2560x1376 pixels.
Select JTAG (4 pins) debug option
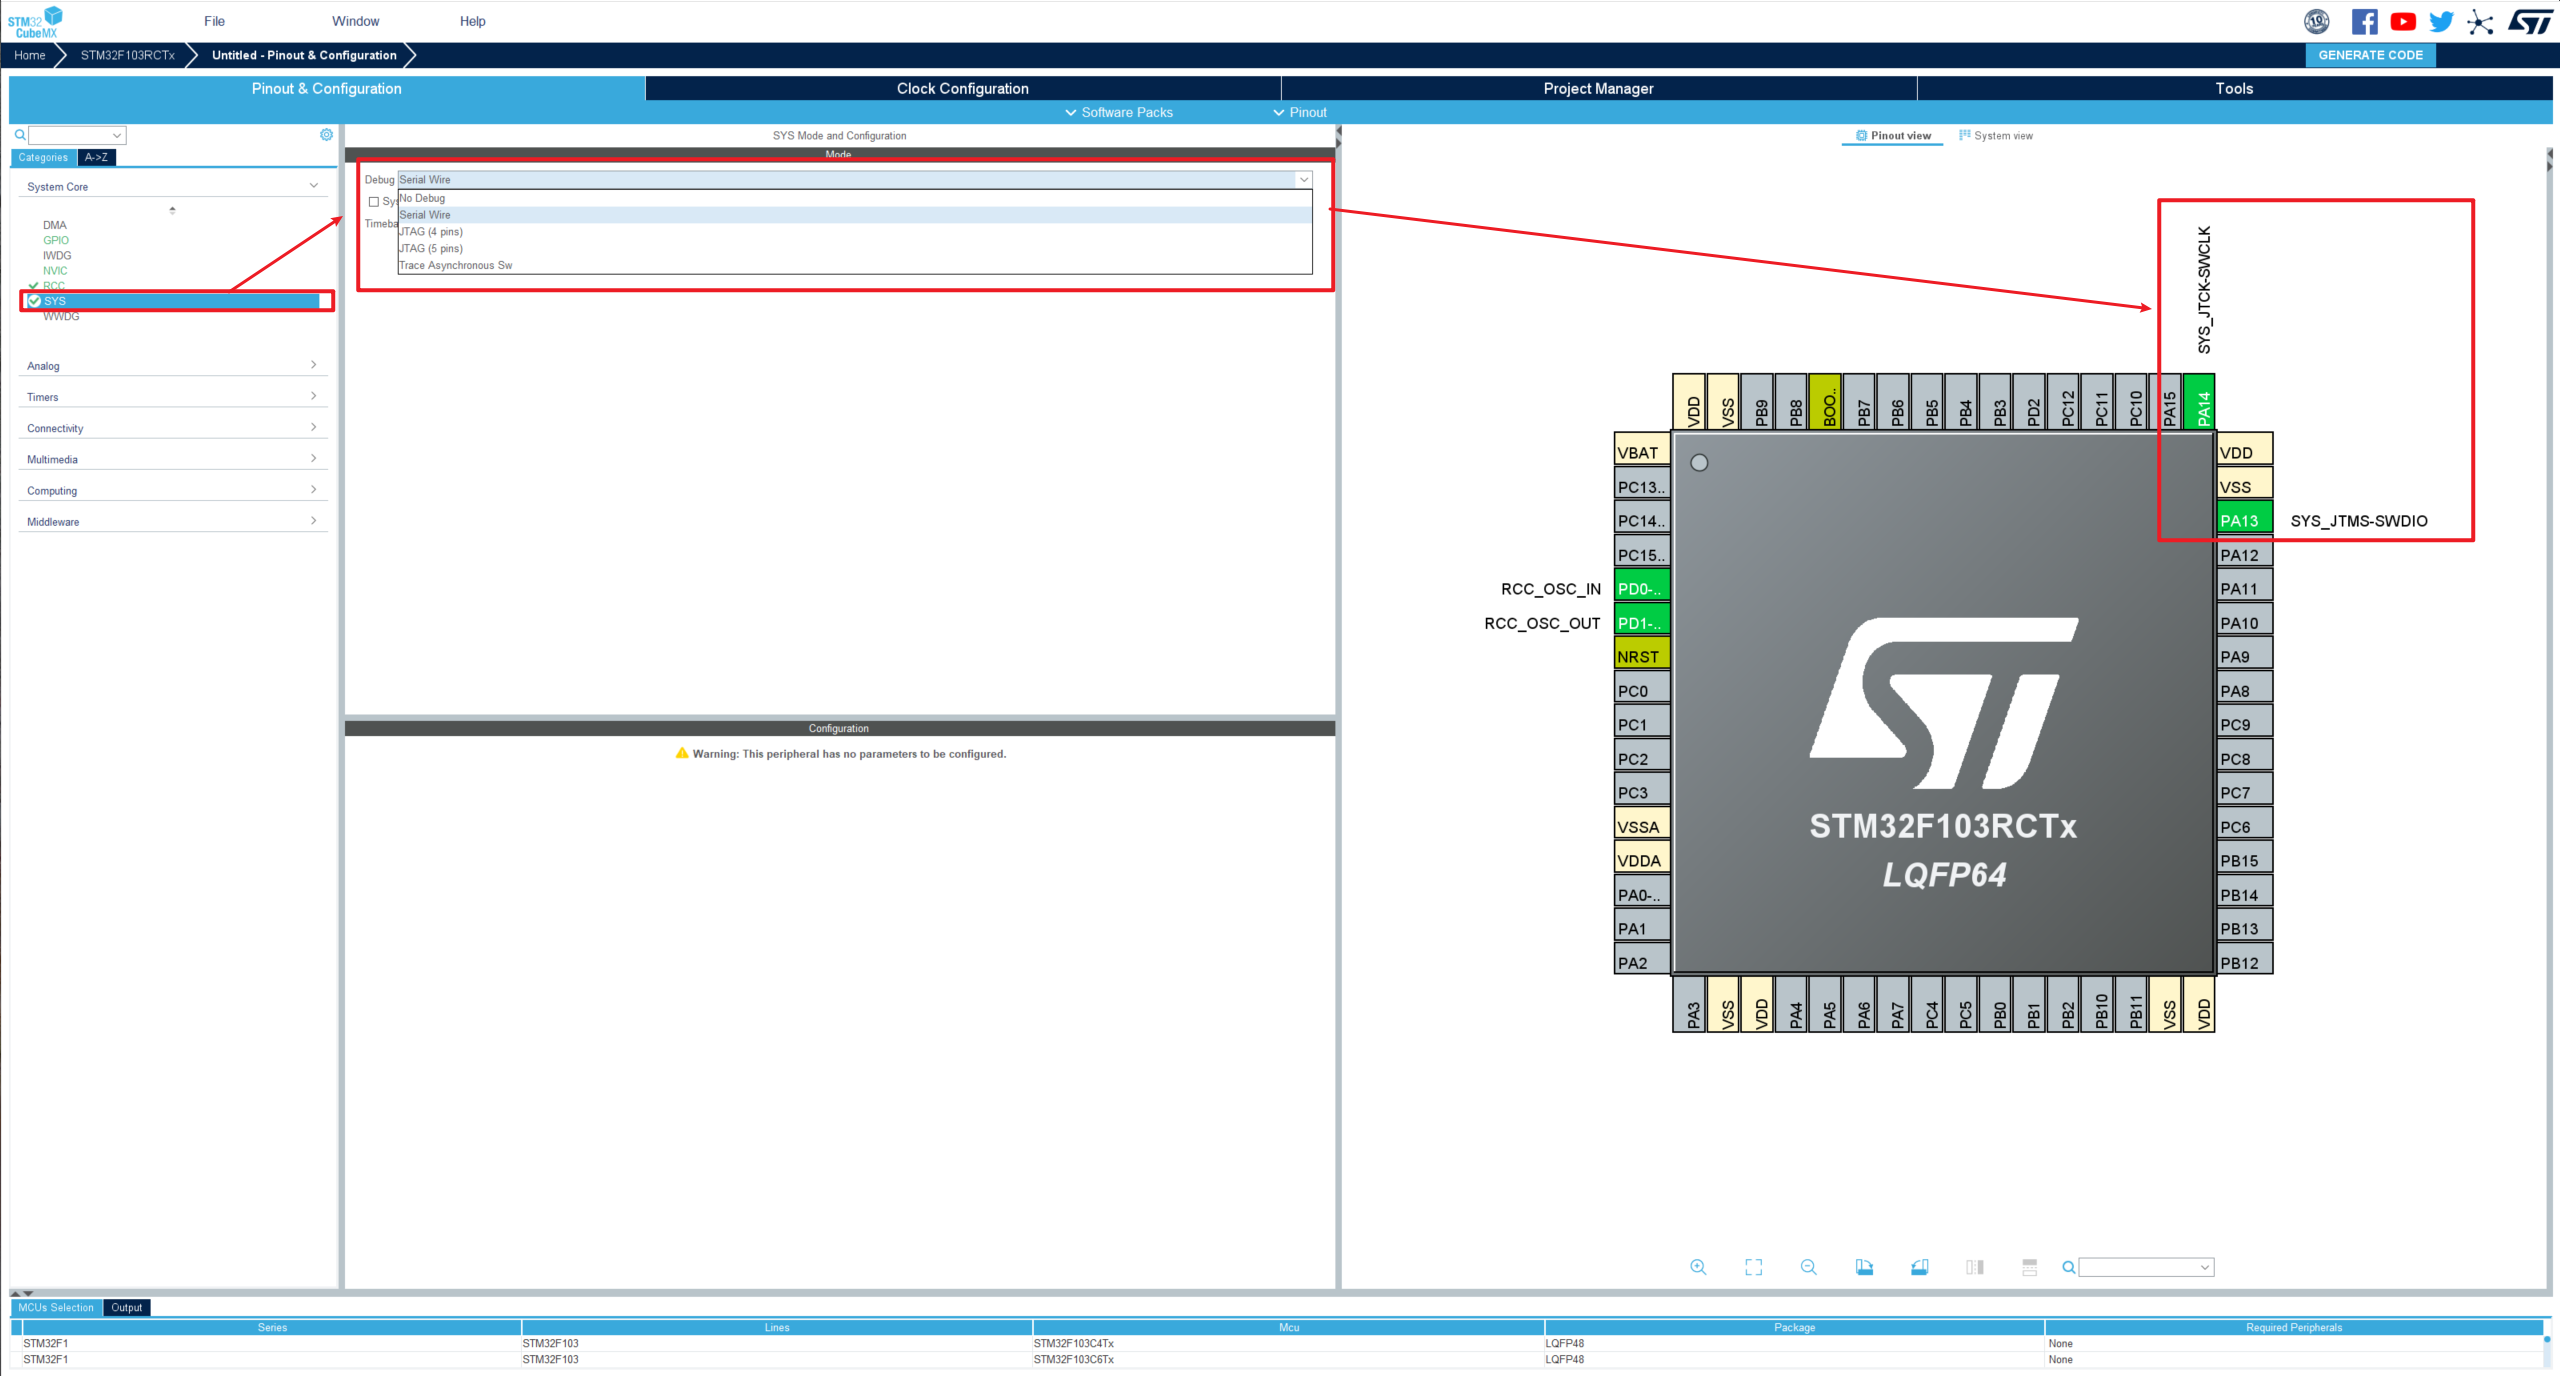click(x=432, y=232)
